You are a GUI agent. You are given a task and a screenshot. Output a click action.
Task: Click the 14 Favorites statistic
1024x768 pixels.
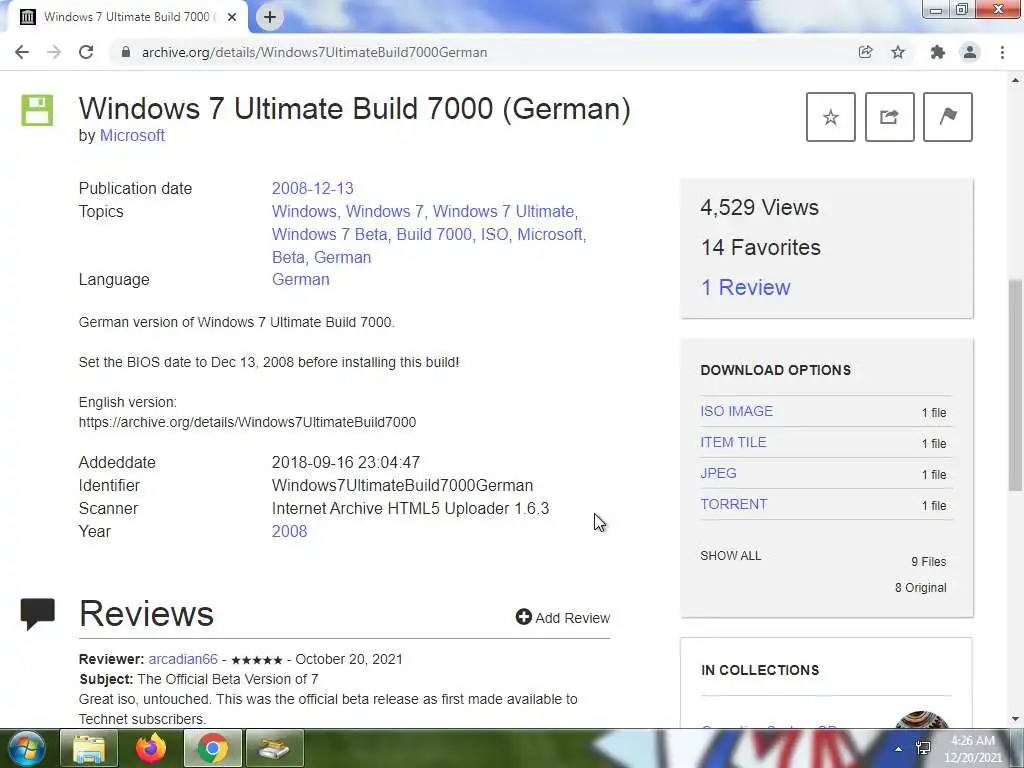(761, 248)
